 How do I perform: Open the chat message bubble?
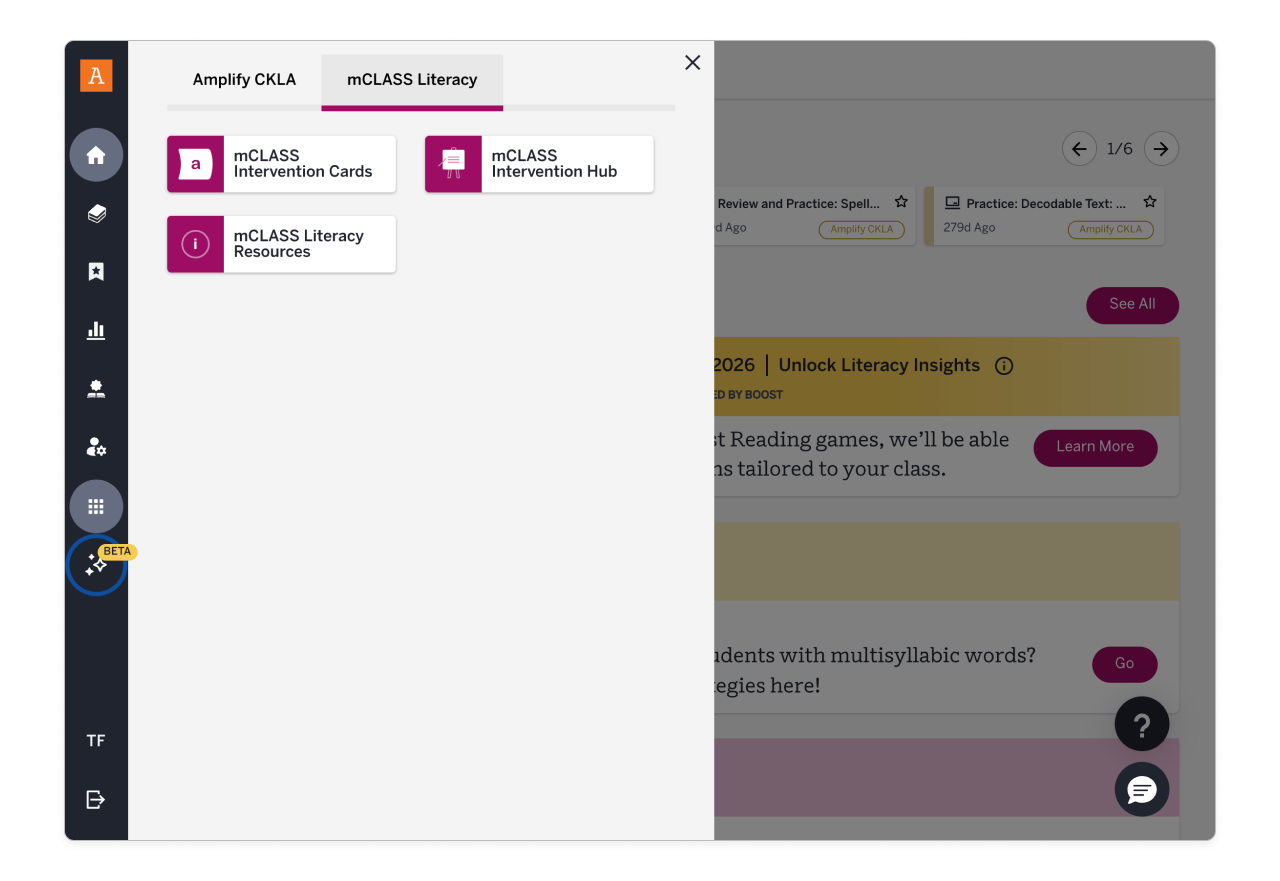pyautogui.click(x=1142, y=790)
